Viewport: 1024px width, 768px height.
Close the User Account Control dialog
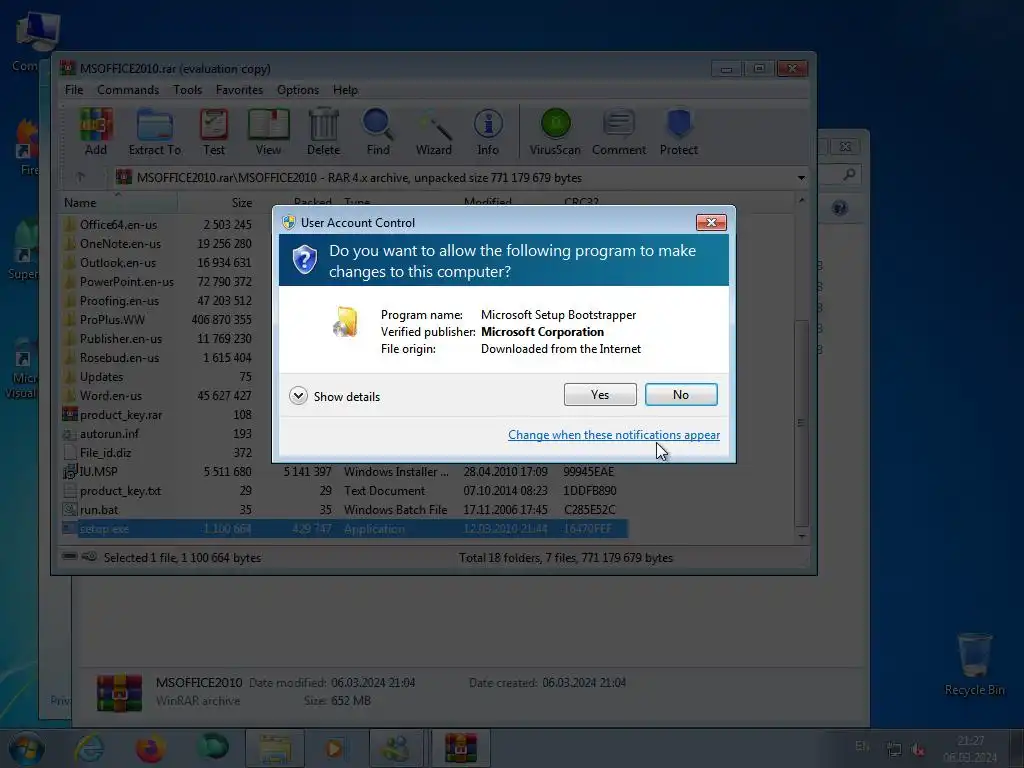(x=711, y=223)
